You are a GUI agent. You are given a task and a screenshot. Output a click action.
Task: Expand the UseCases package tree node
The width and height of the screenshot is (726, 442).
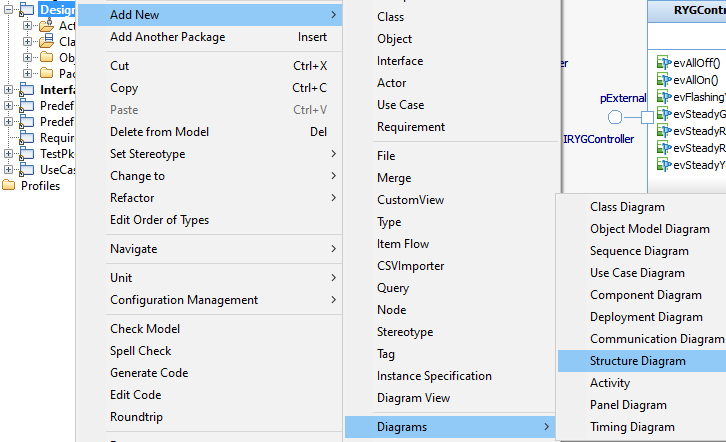9,170
